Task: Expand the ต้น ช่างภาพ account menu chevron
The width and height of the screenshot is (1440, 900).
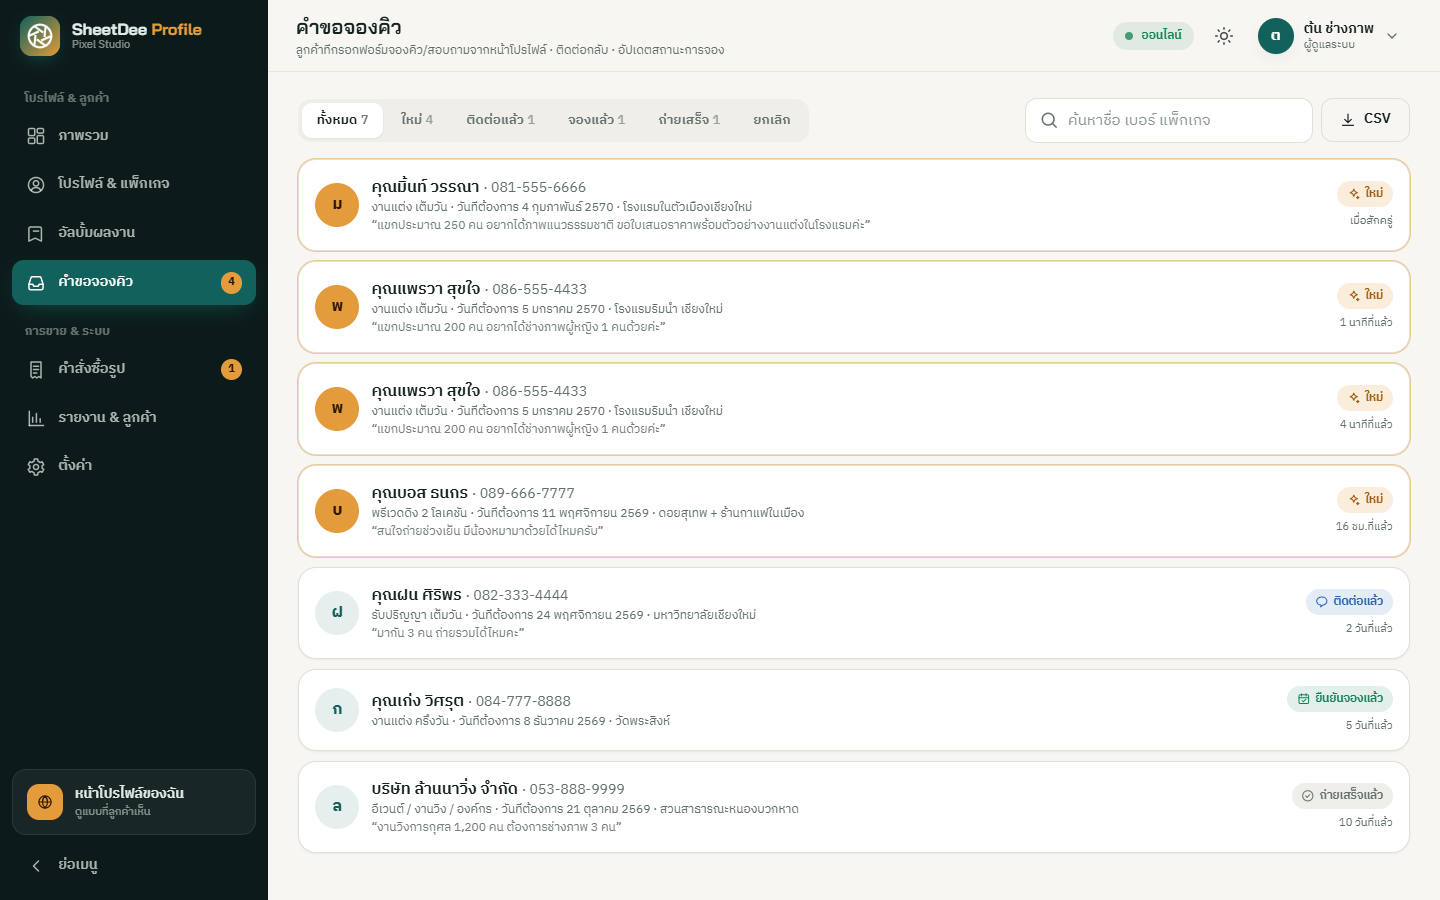Action: coord(1392,36)
